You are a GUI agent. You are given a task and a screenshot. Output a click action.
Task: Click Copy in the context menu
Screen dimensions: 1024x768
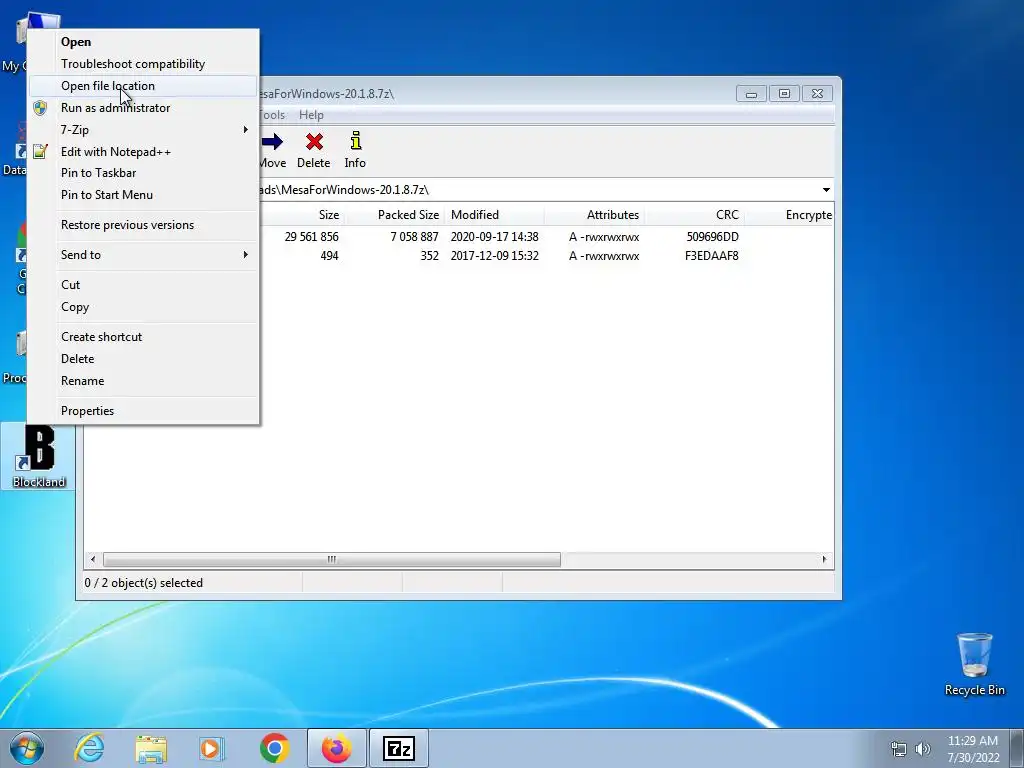coord(75,307)
